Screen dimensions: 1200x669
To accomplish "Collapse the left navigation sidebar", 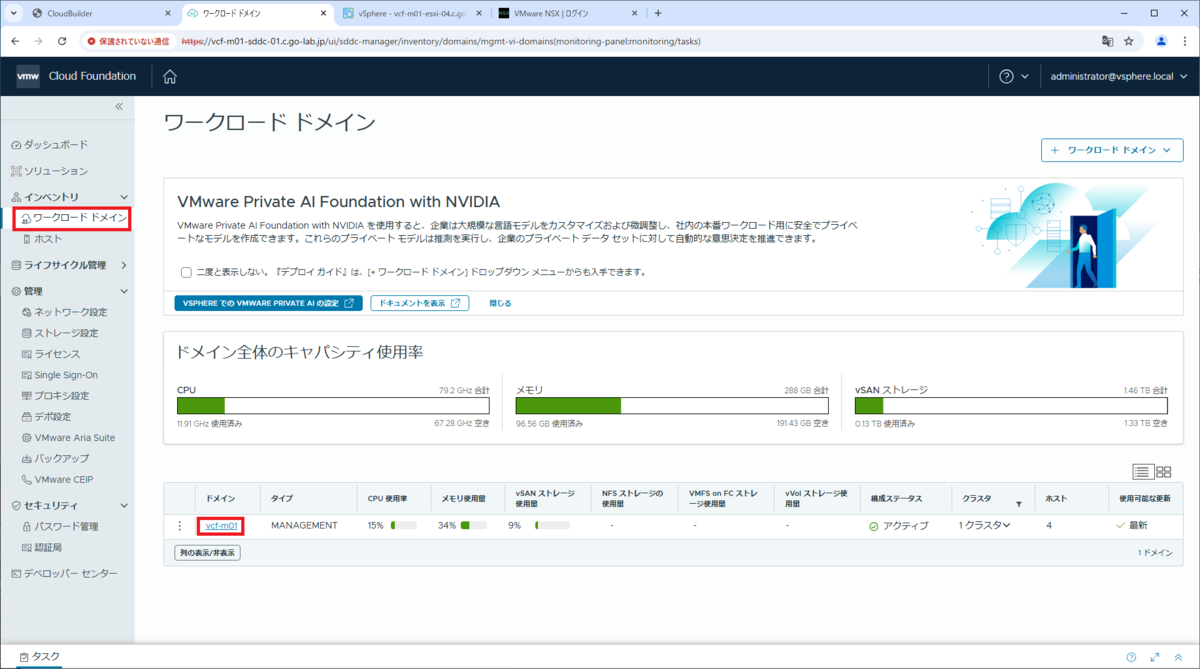I will pos(118,106).
